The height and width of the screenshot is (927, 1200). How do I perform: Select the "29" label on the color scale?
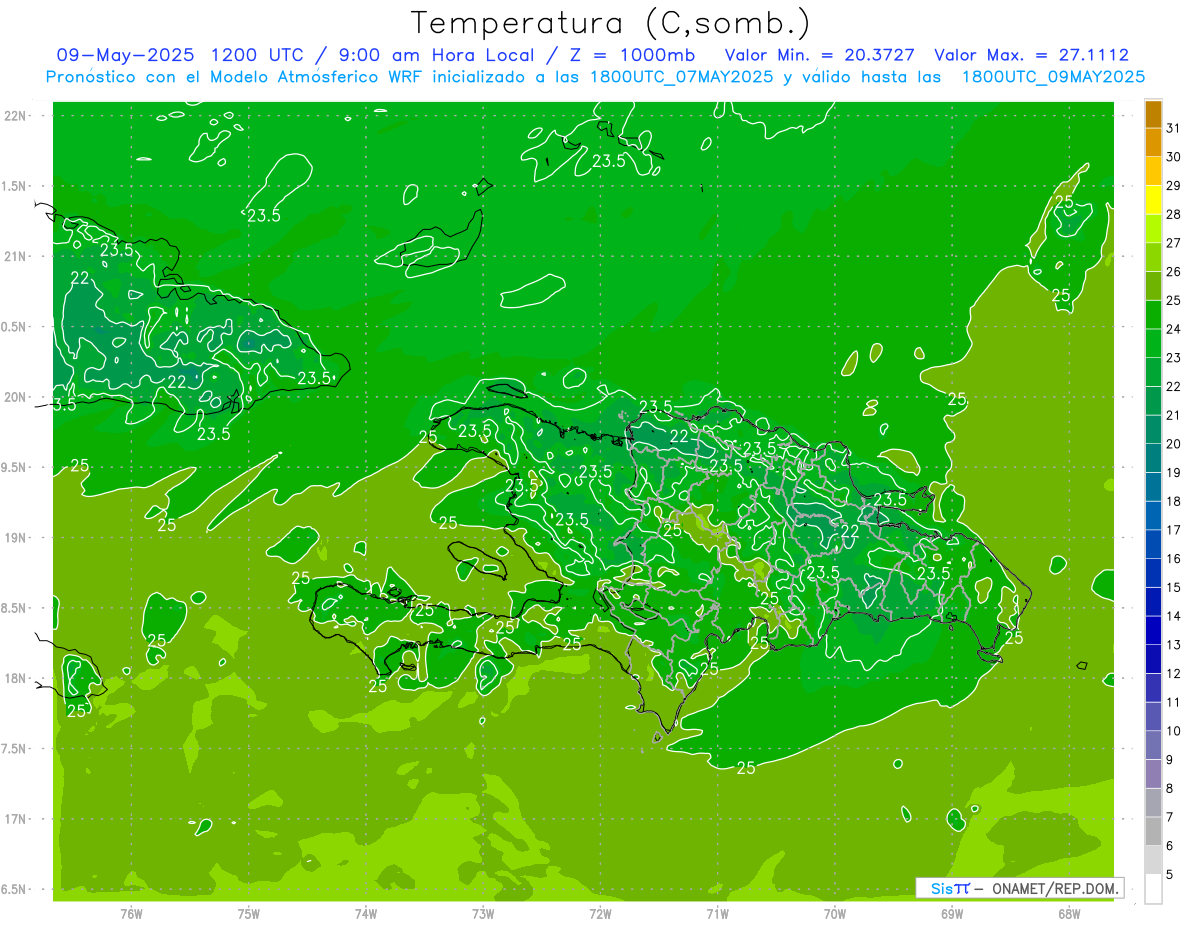point(1173,186)
